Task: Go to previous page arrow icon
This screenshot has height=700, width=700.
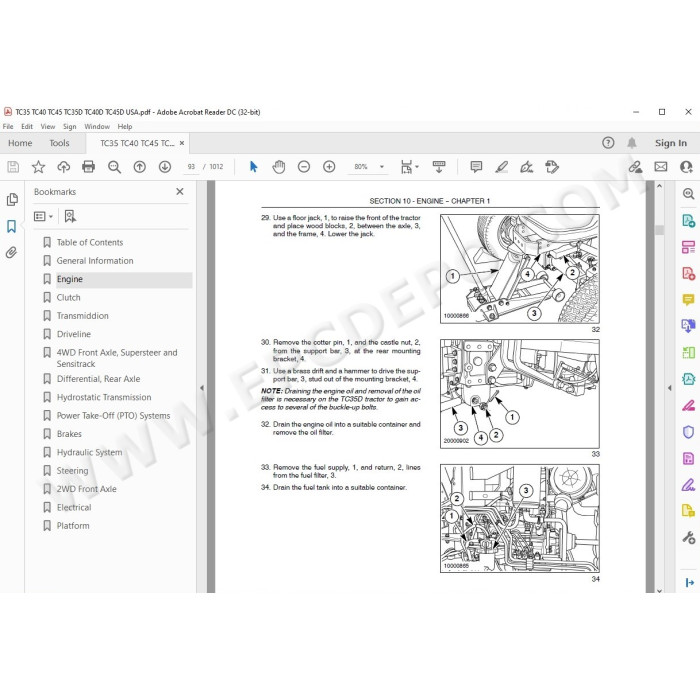Action: tap(140, 167)
